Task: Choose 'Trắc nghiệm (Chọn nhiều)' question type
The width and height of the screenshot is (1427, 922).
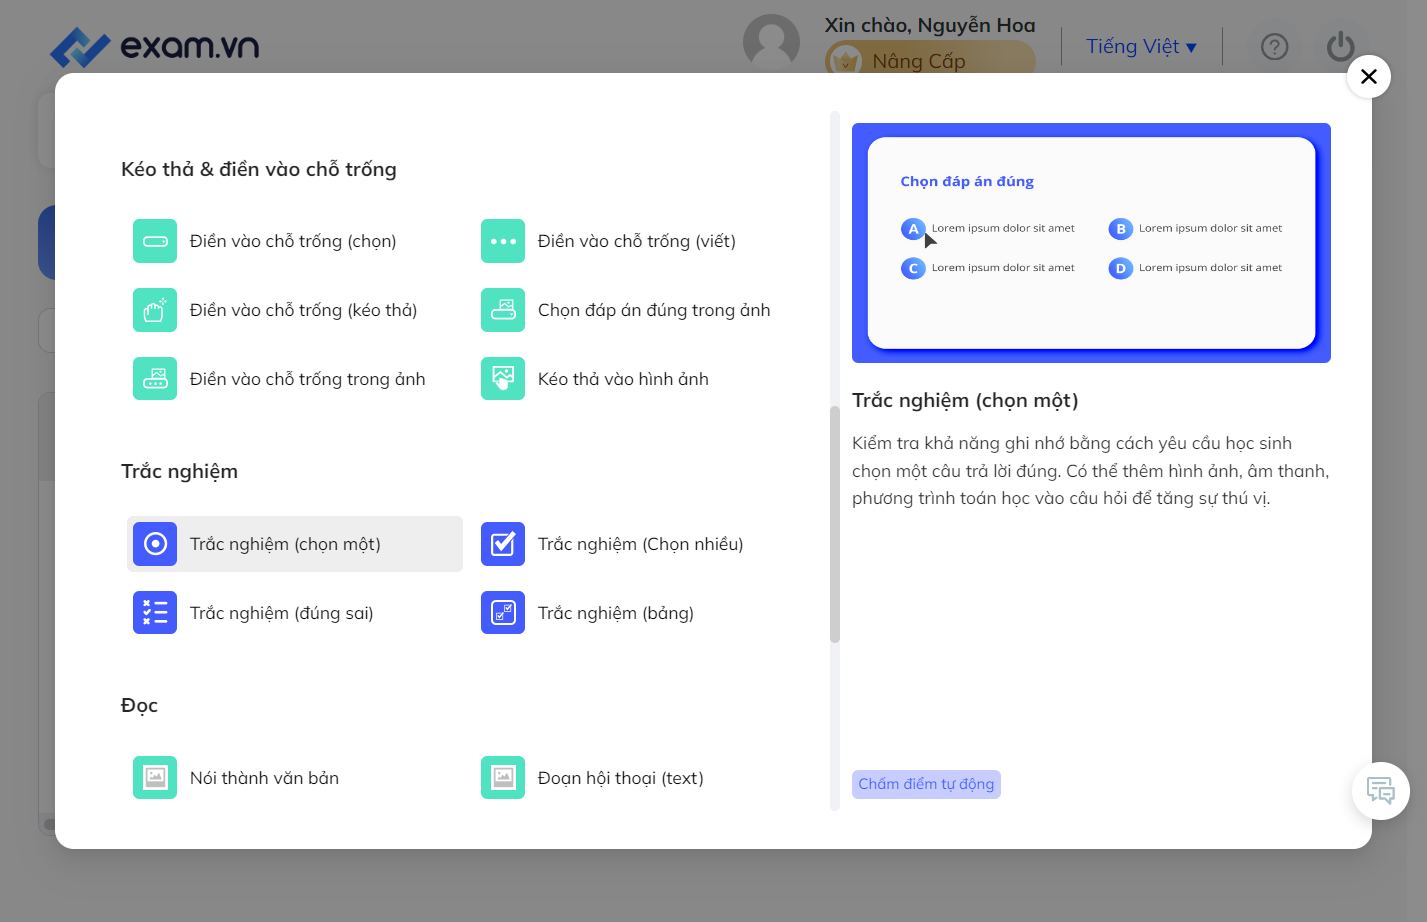Action: tap(643, 544)
